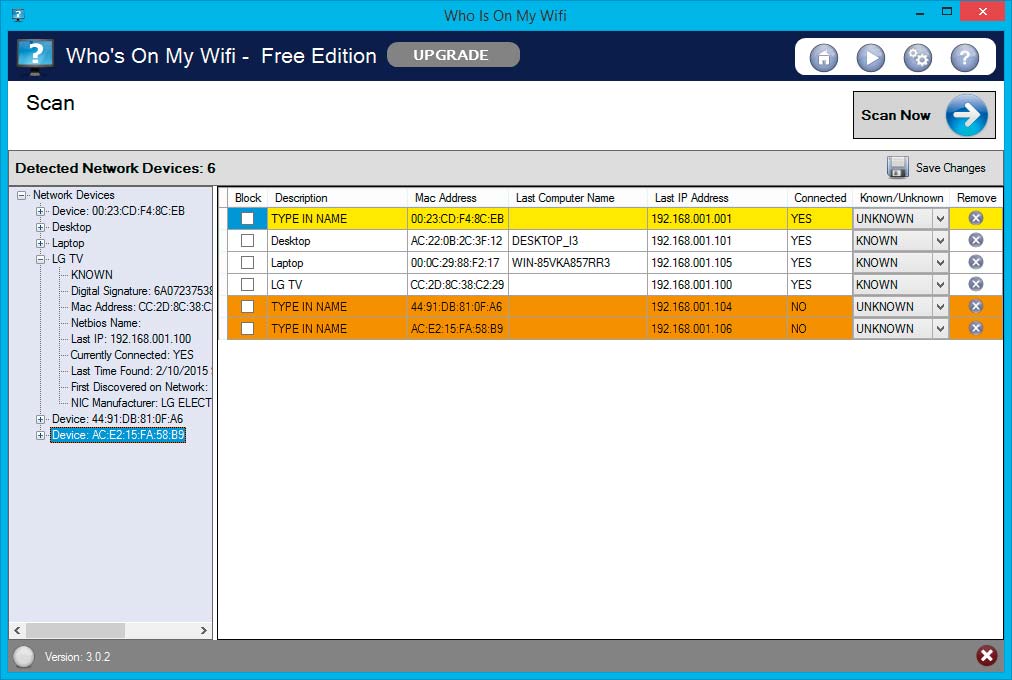Open Known/Unknown dropdown for 192.168.001.001

point(940,219)
